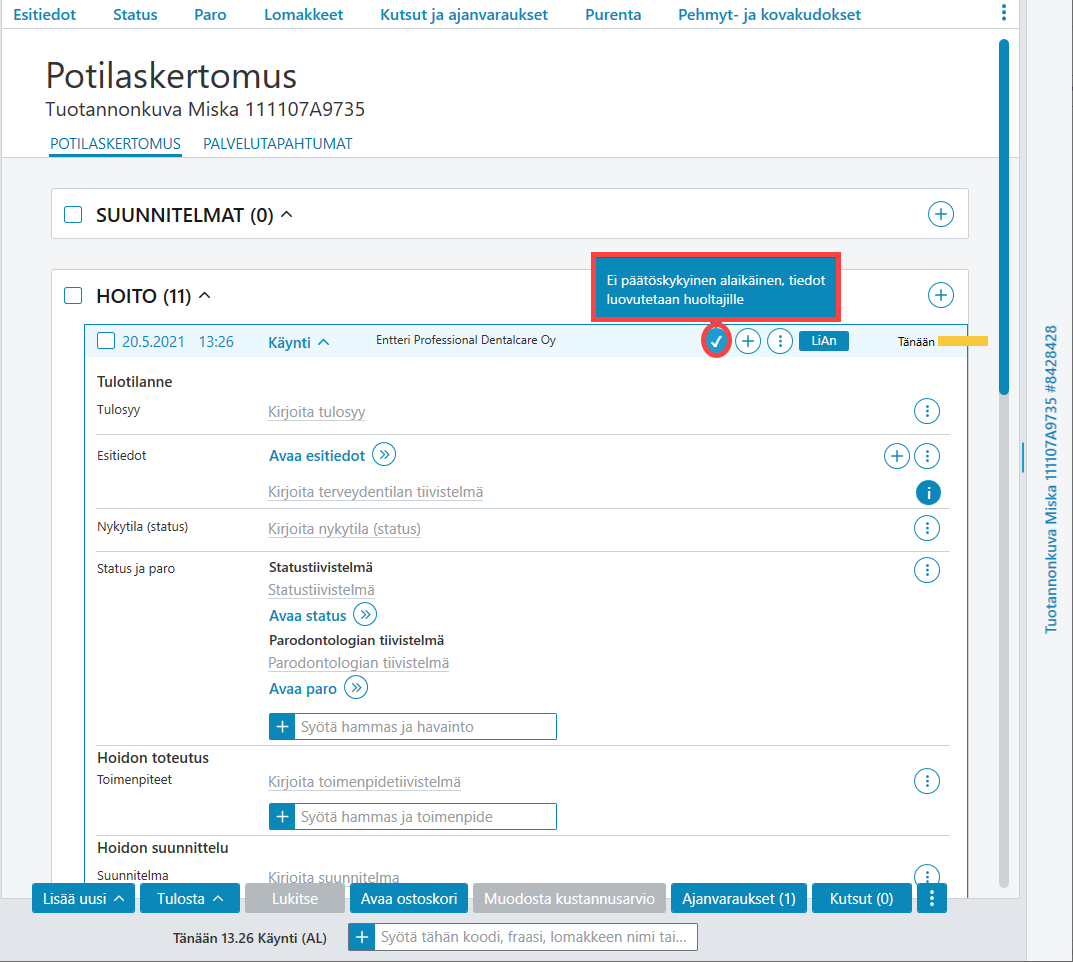Click the Kutsut (0) button
1073x962 pixels.
tap(862, 898)
